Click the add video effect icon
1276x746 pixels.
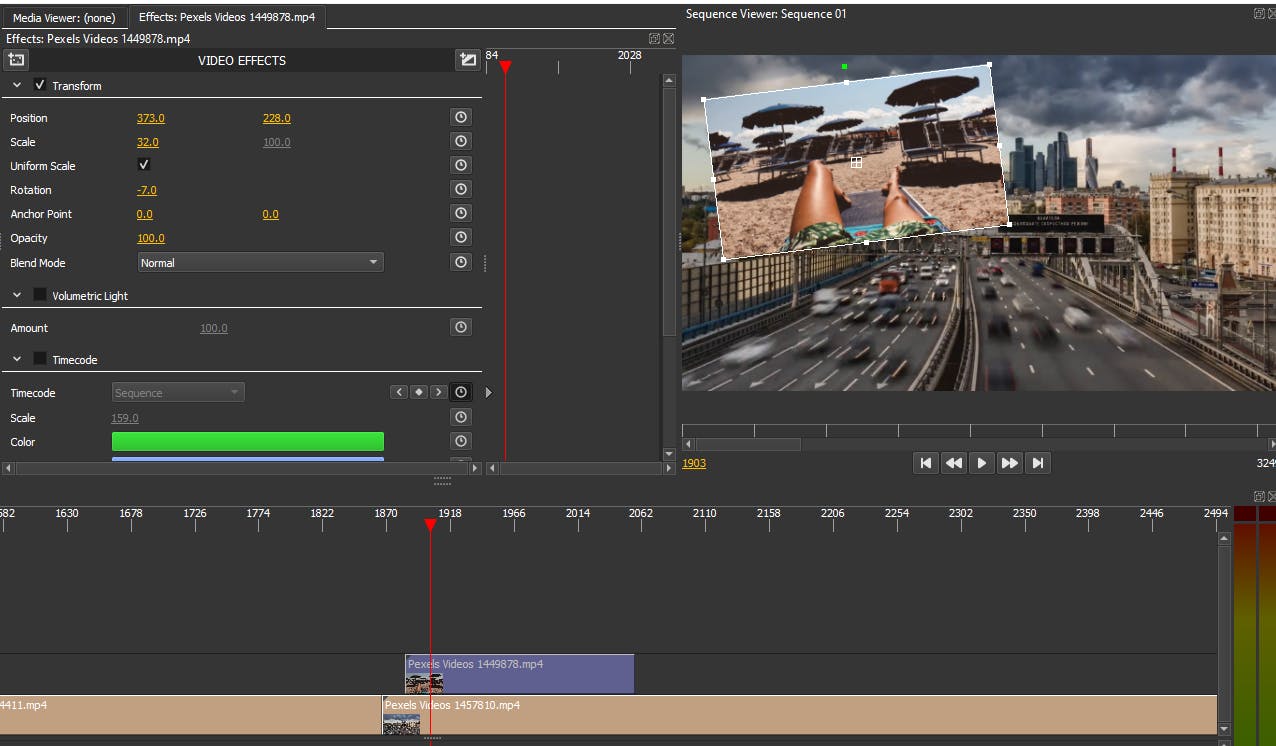click(16, 60)
